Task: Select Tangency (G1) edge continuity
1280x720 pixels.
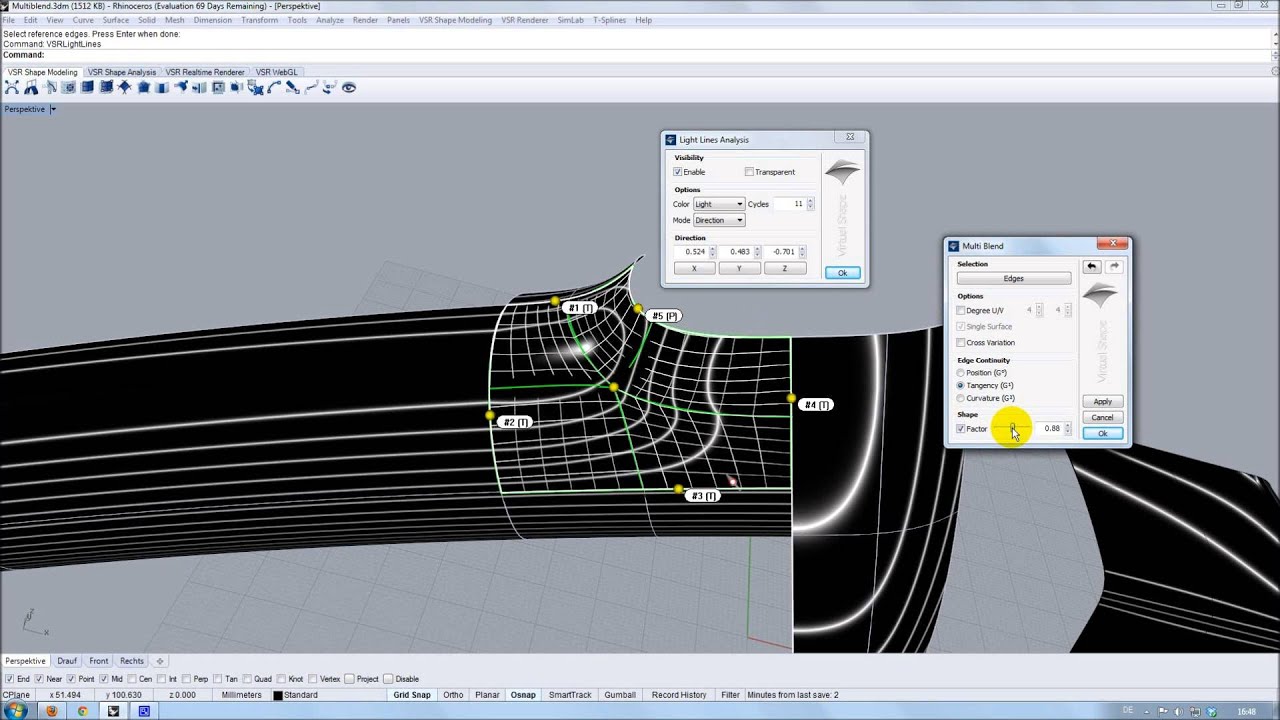Action: pyautogui.click(x=961, y=385)
